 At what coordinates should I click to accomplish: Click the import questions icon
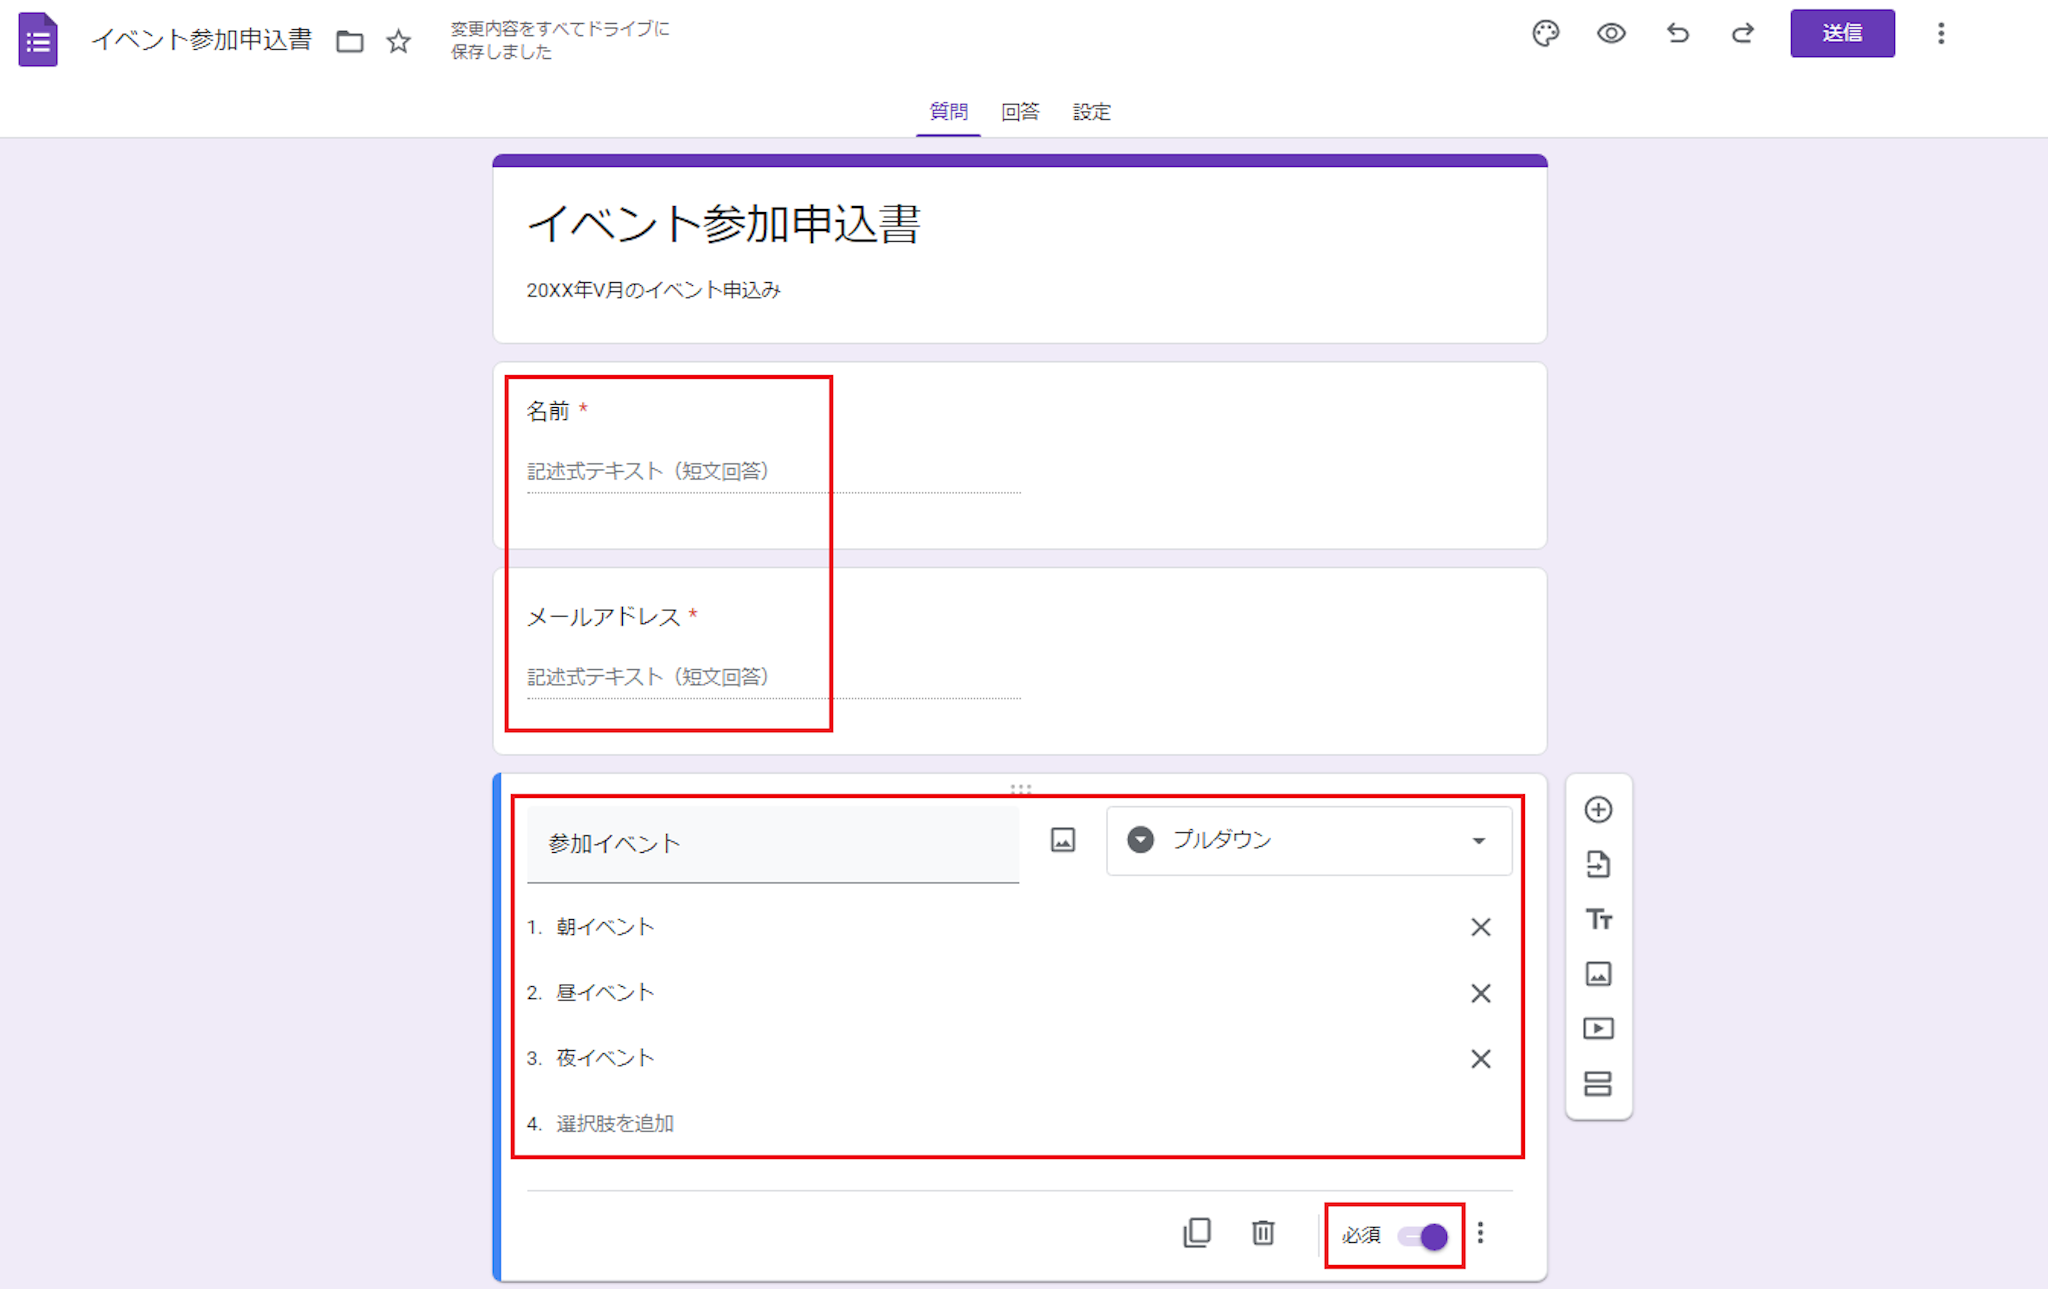pyautogui.click(x=1598, y=864)
